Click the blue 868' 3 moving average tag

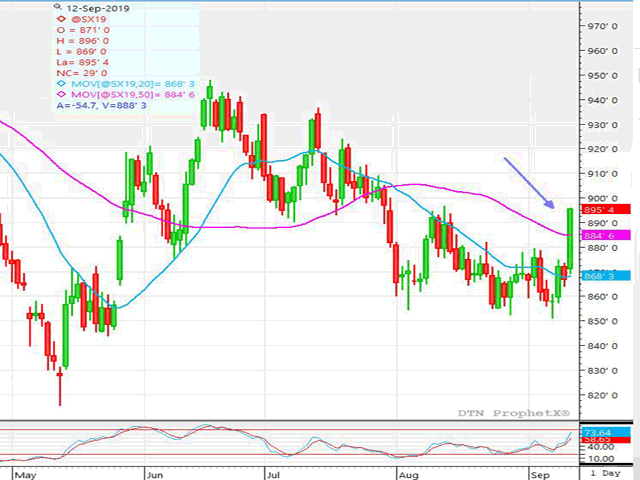tap(606, 276)
